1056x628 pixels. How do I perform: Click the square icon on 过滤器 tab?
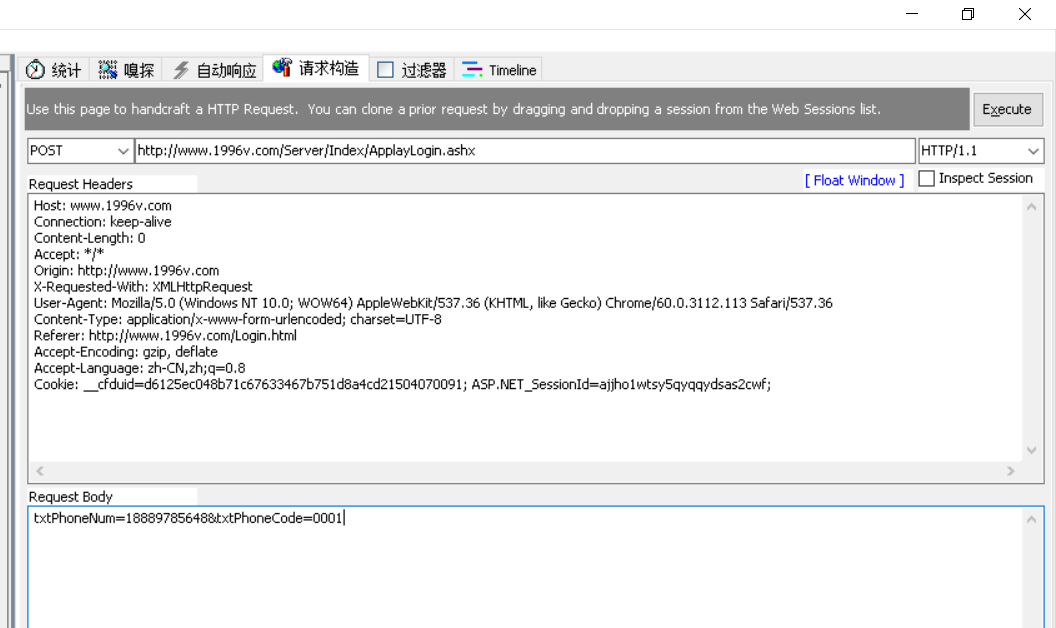click(385, 70)
